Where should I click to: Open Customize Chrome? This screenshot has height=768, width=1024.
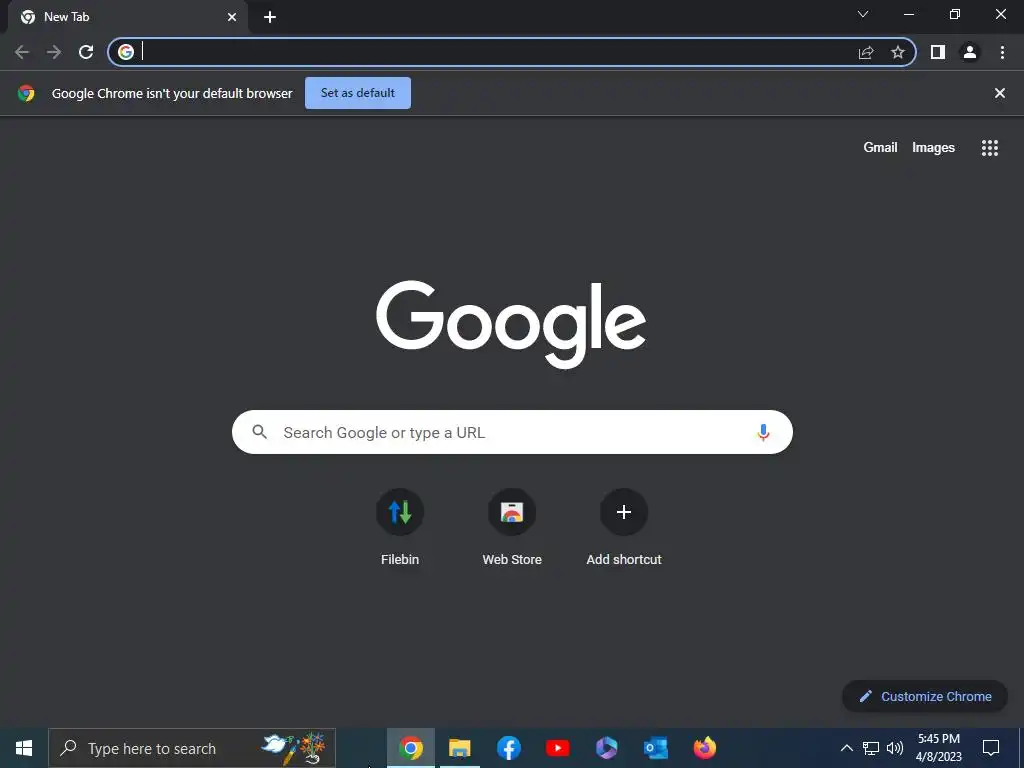925,696
